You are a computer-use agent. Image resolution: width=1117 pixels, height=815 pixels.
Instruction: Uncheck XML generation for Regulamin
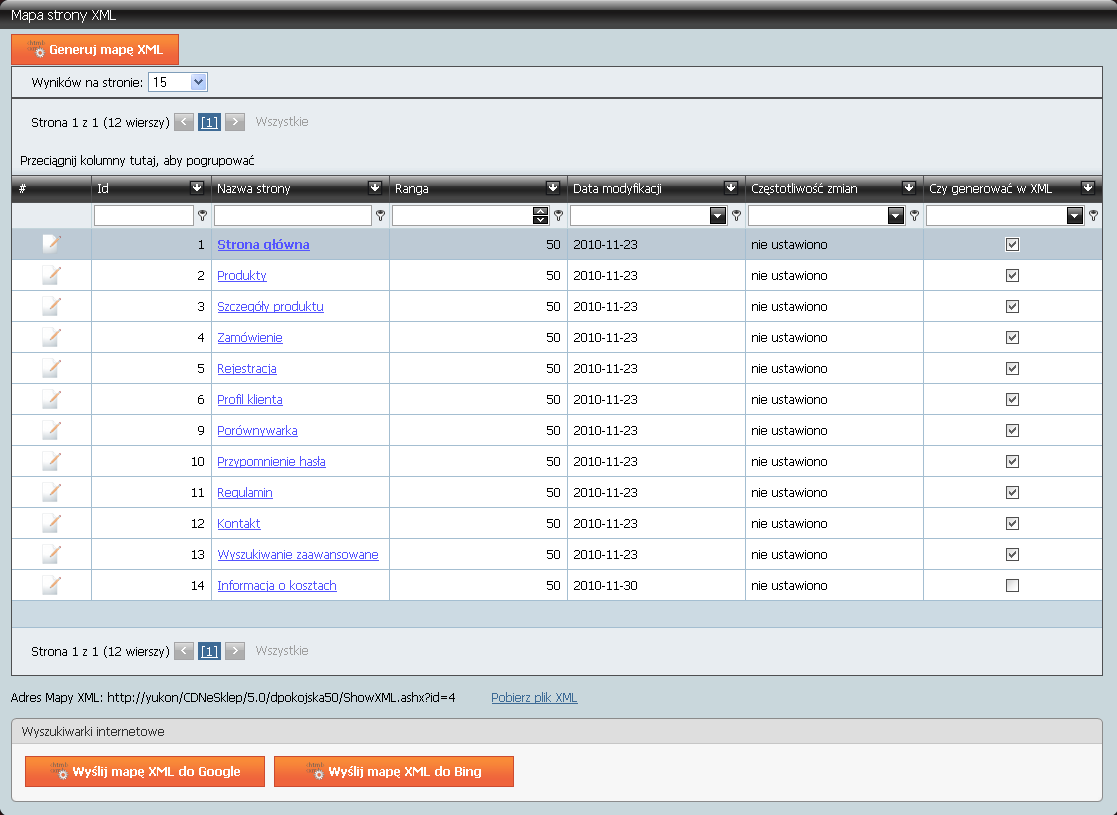tap(1012, 492)
